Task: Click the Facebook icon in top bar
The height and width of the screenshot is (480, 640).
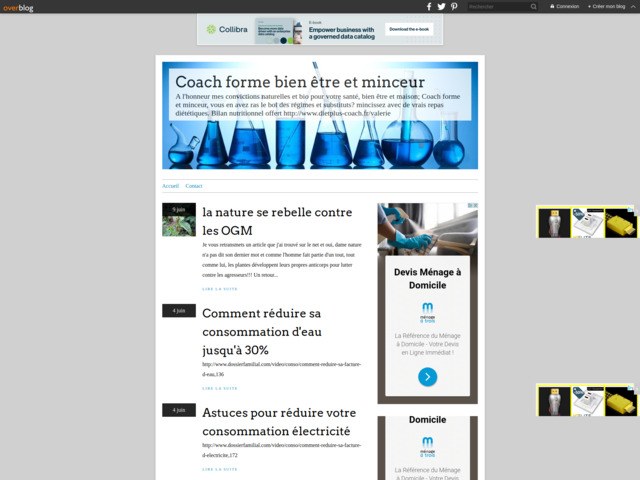Action: point(430,6)
